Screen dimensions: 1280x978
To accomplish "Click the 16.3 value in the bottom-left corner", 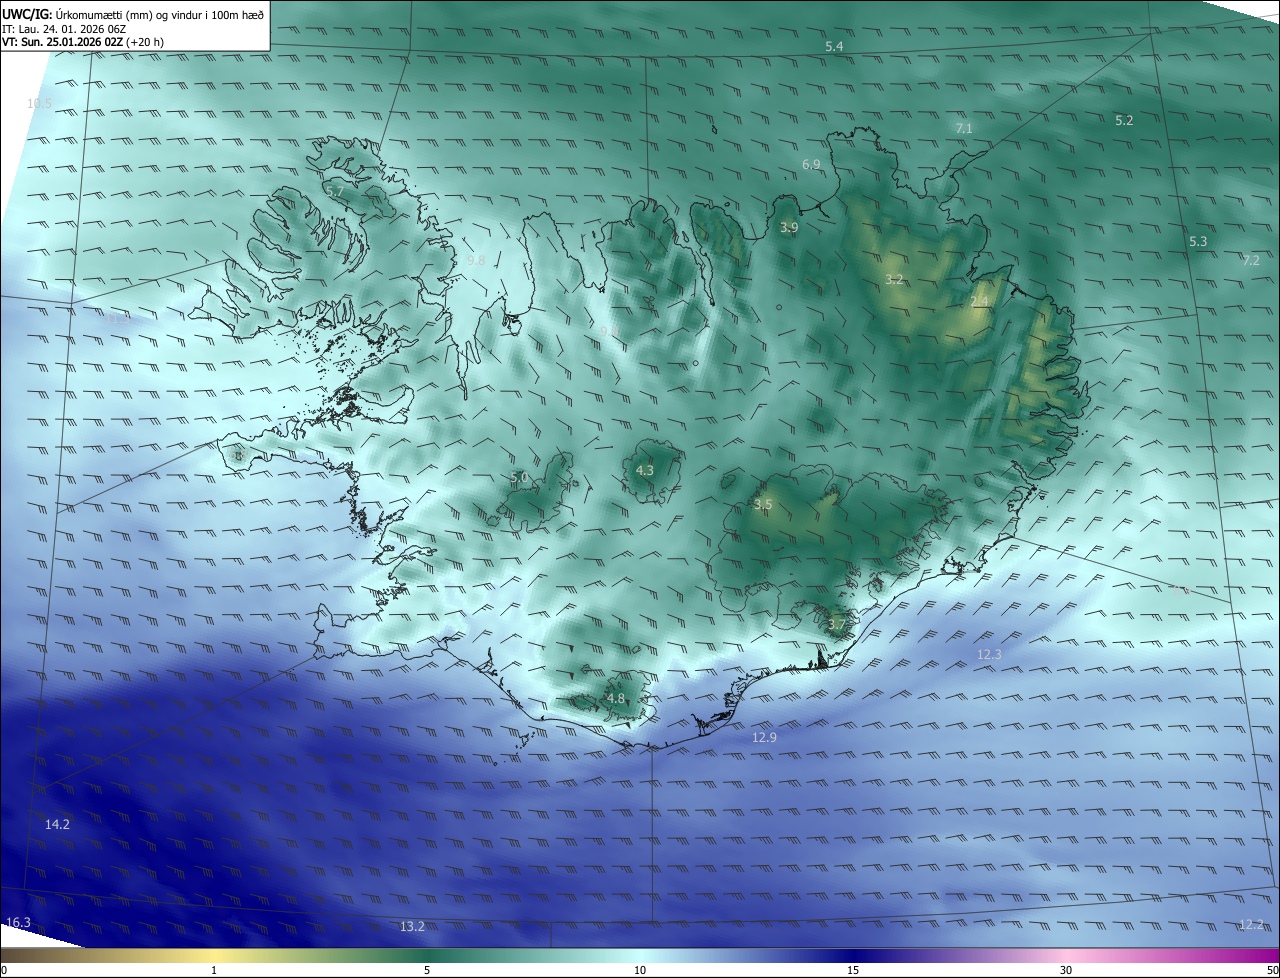I will (18, 922).
